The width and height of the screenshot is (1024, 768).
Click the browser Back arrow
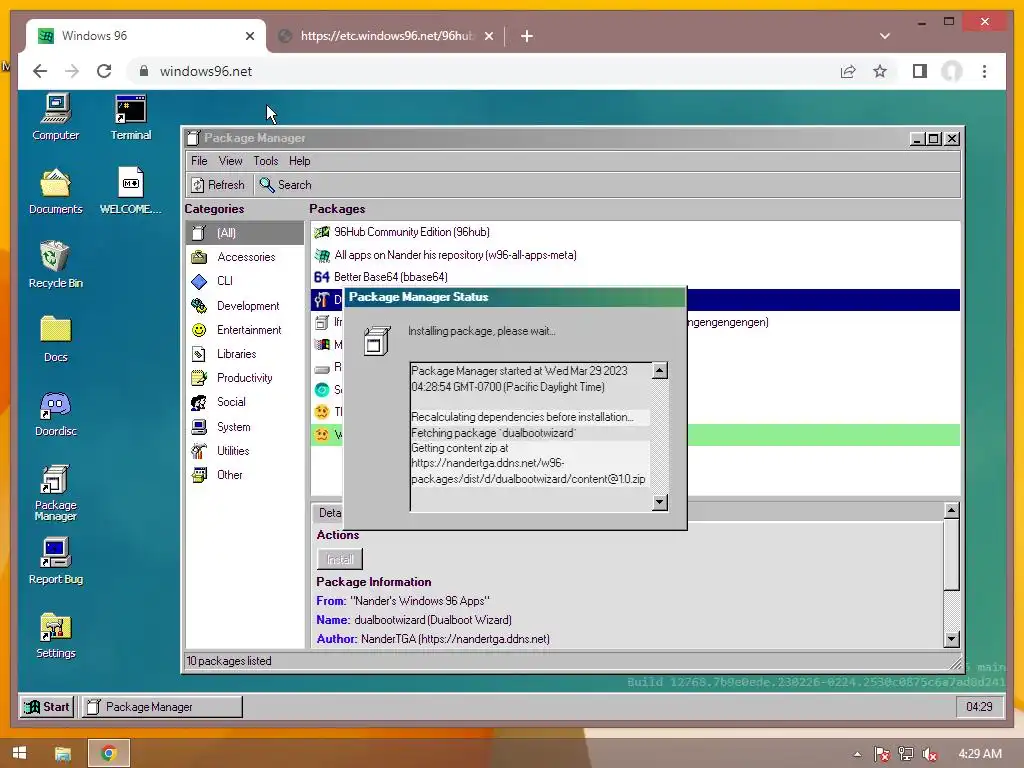tap(40, 71)
